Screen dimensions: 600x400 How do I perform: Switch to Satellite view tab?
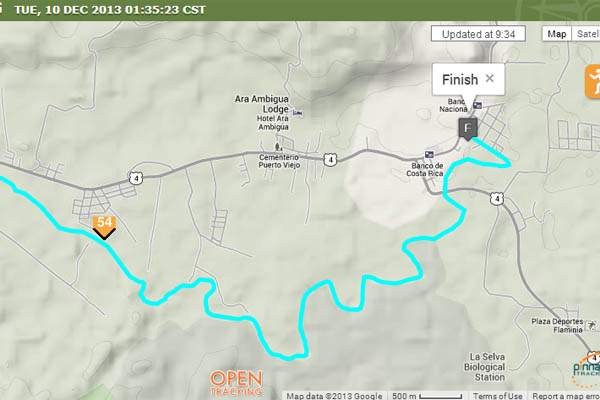coord(586,34)
